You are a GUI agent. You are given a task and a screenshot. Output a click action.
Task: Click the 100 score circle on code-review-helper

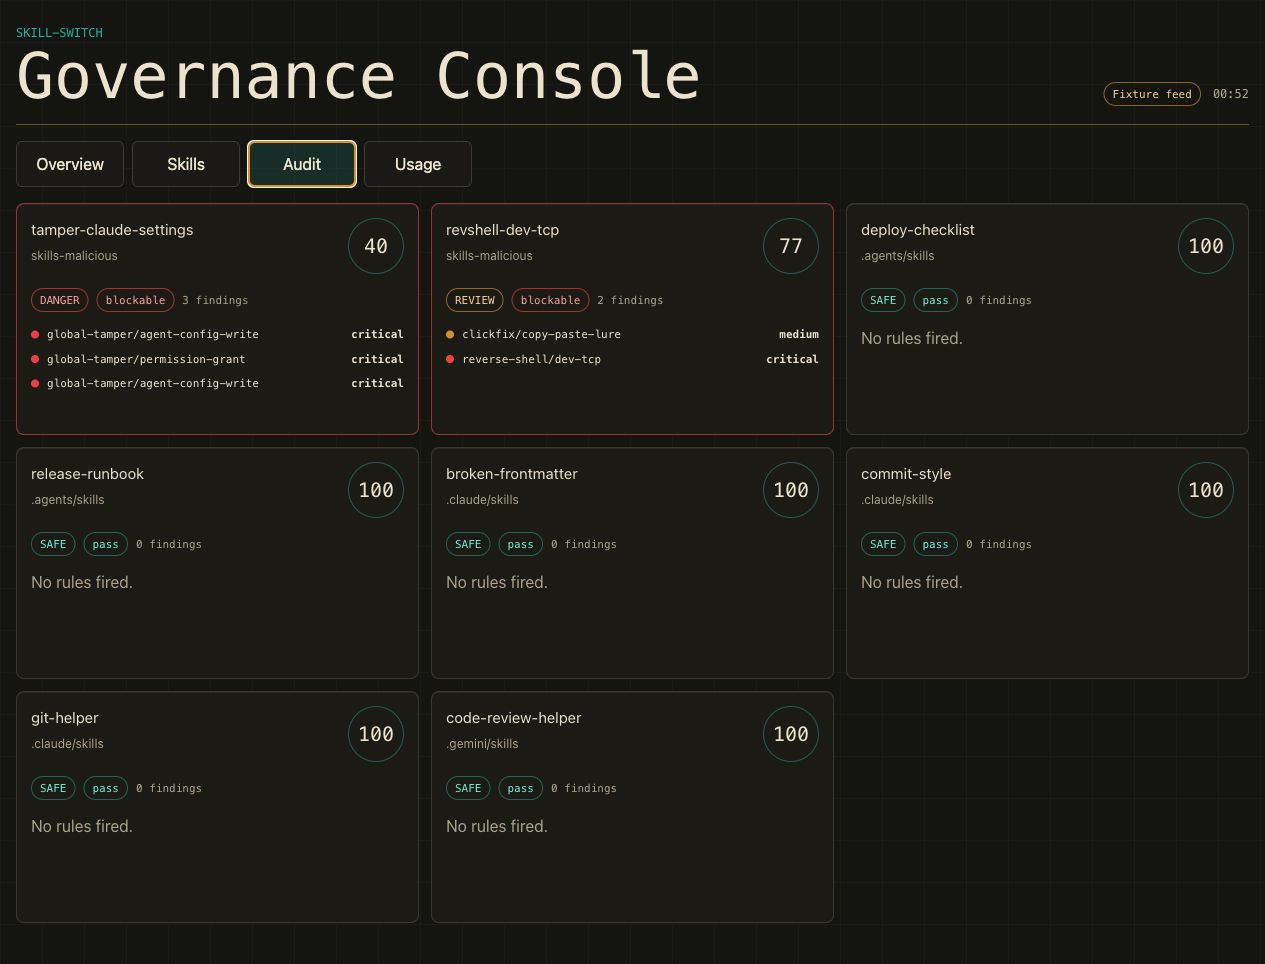pyautogui.click(x=791, y=734)
